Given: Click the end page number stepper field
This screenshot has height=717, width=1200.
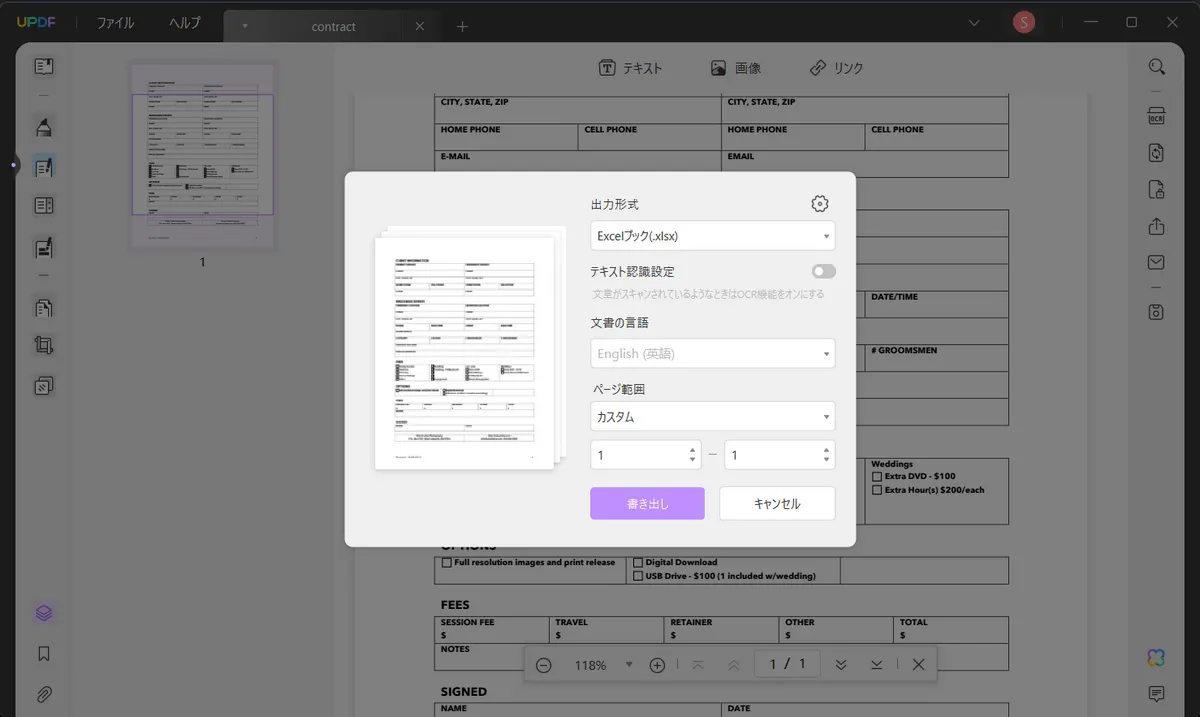Looking at the screenshot, I should 779,455.
